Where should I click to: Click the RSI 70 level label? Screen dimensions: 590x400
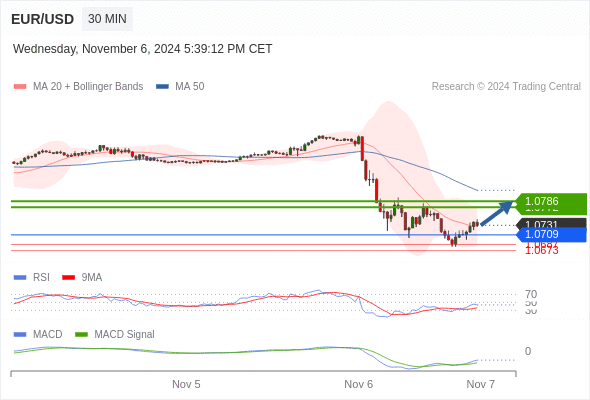(531, 294)
